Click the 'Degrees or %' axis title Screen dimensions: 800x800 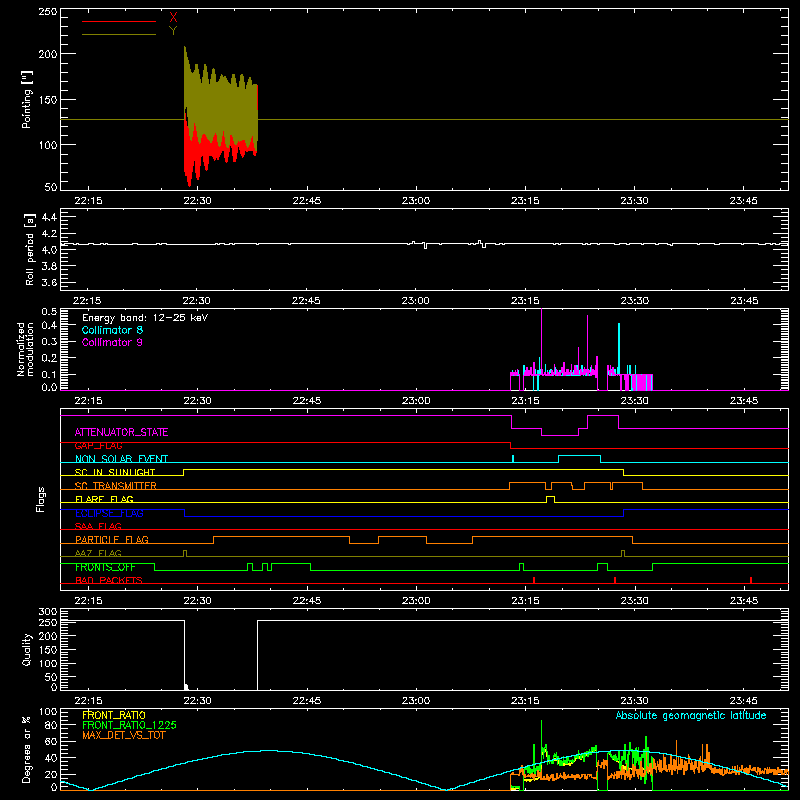(x=27, y=749)
